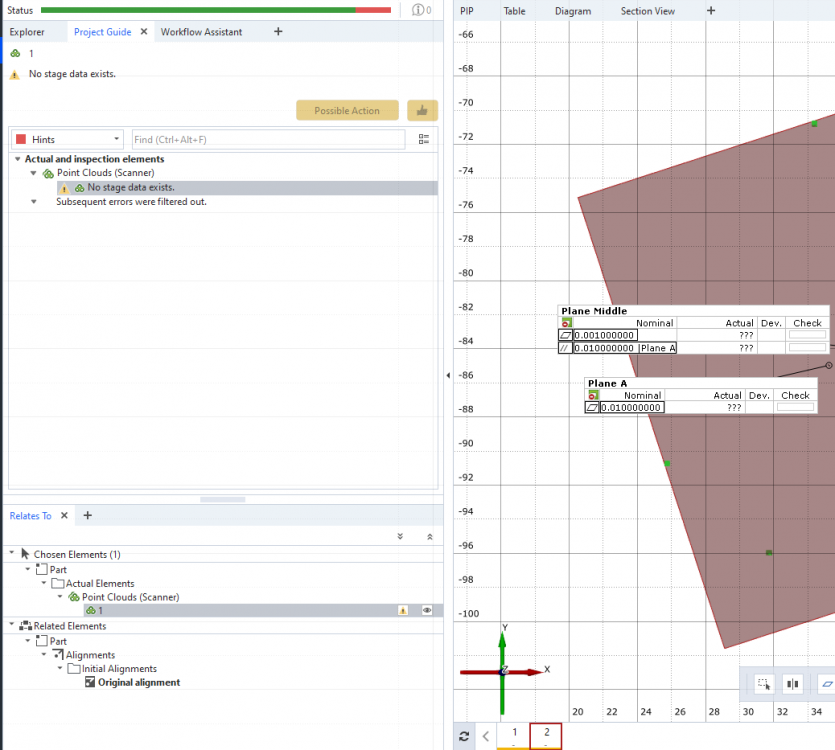Collapse the Chosen Elements section
The height and width of the screenshot is (750, 835).
12,554
